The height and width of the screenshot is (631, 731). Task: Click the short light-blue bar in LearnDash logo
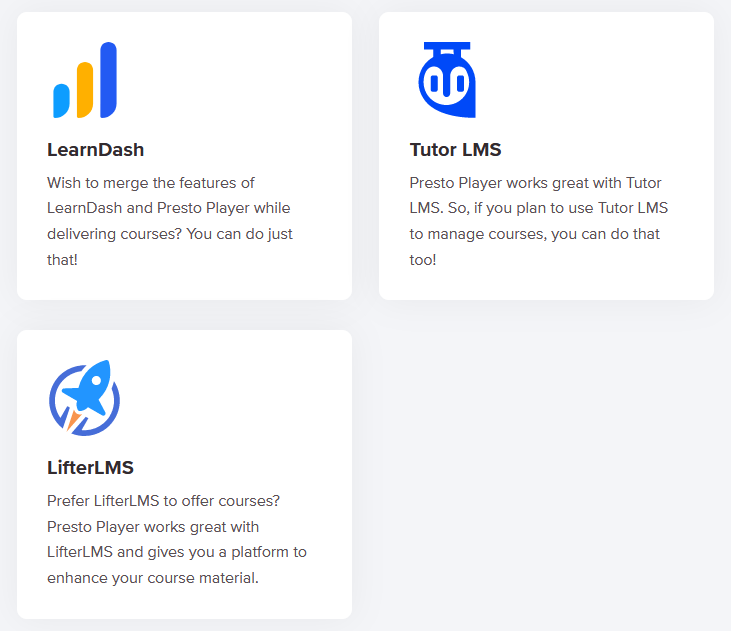pyautogui.click(x=61, y=101)
